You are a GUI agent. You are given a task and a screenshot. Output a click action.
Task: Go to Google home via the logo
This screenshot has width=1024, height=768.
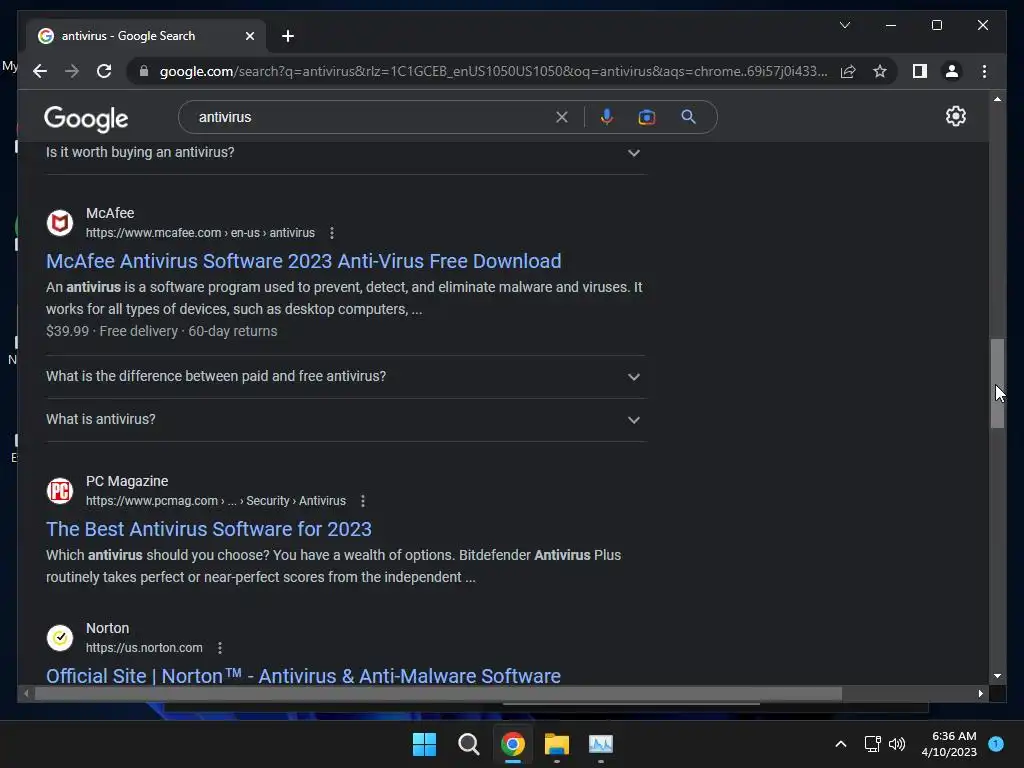86,118
